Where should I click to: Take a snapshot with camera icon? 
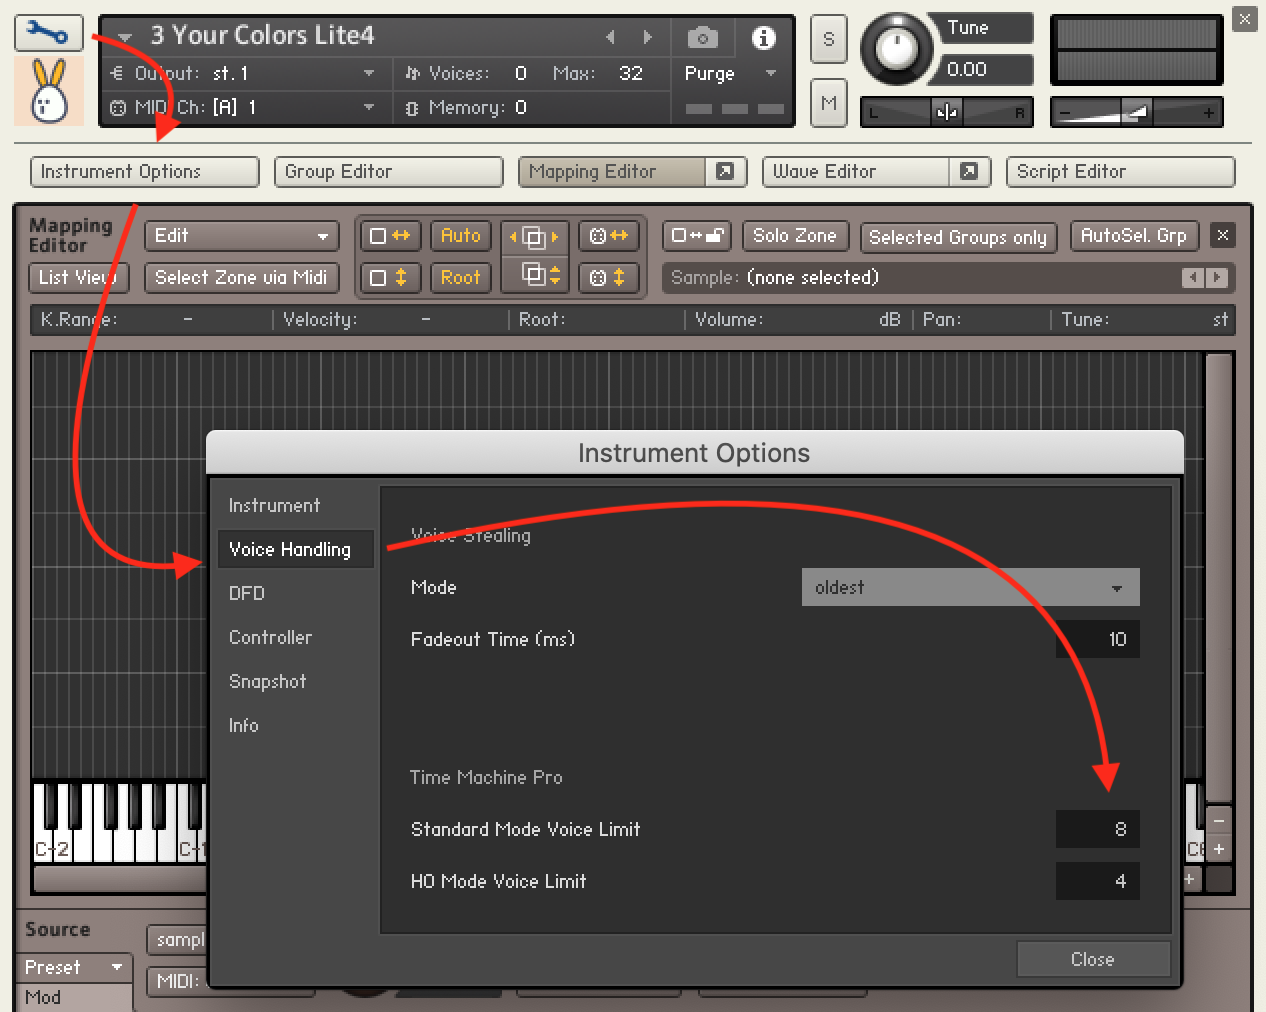click(x=702, y=38)
